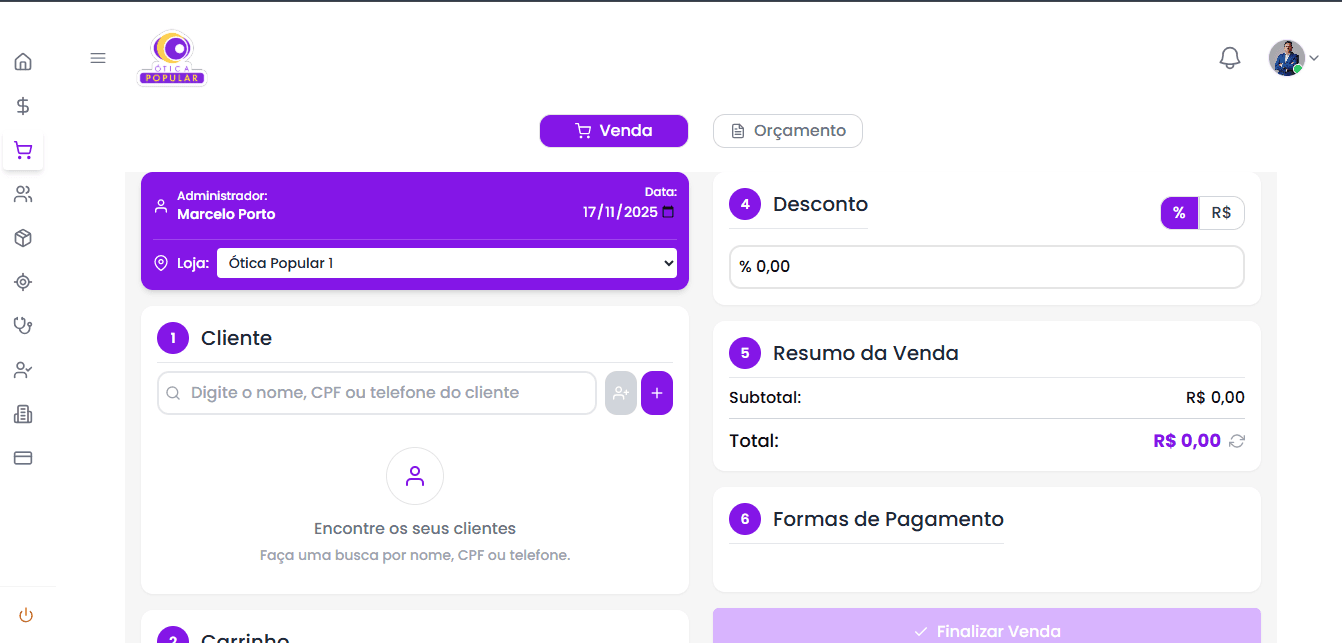Click the Finalizar Venda button
1342x643 pixels.
(x=987, y=630)
